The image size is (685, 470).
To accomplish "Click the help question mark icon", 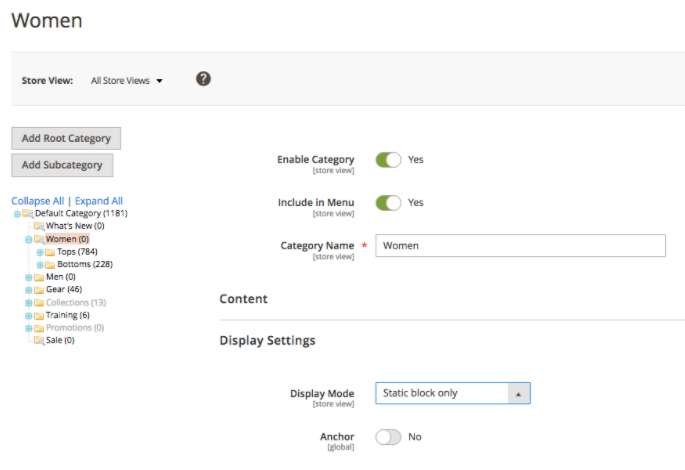I will click(203, 79).
